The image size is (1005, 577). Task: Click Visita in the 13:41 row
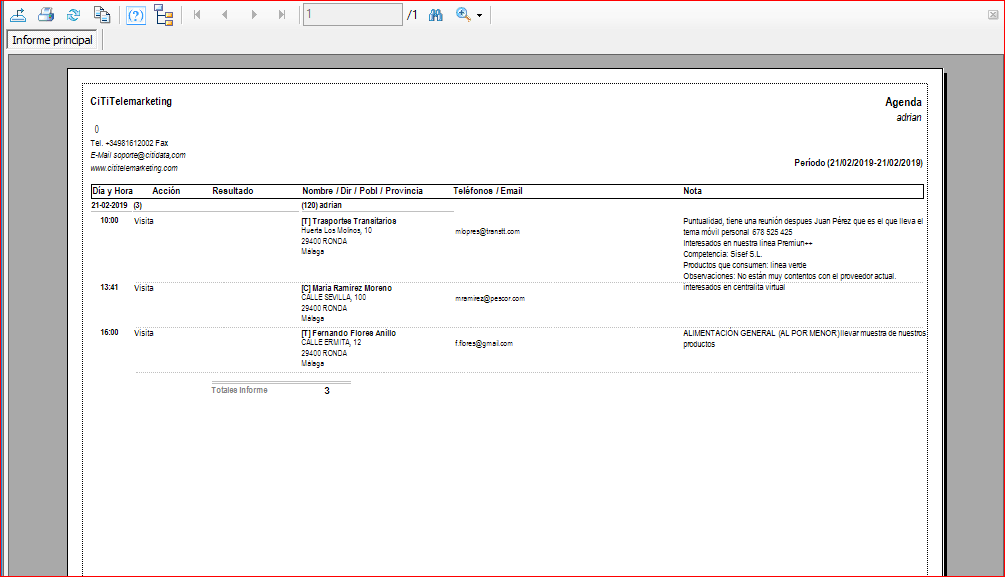tap(144, 288)
